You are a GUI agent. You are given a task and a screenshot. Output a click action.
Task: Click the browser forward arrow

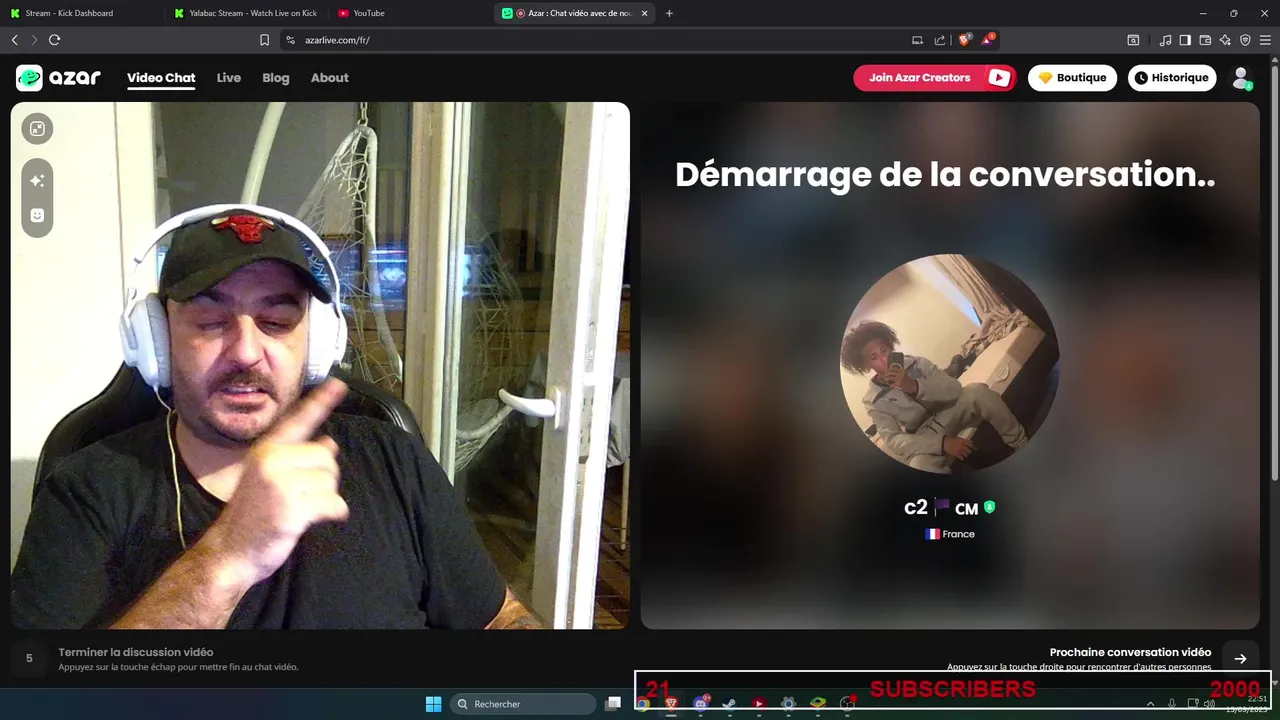point(34,40)
